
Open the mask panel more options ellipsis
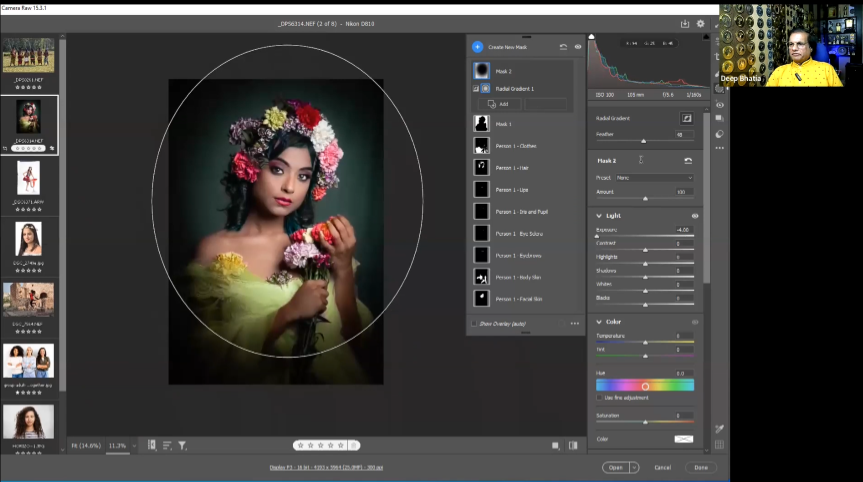pos(575,323)
